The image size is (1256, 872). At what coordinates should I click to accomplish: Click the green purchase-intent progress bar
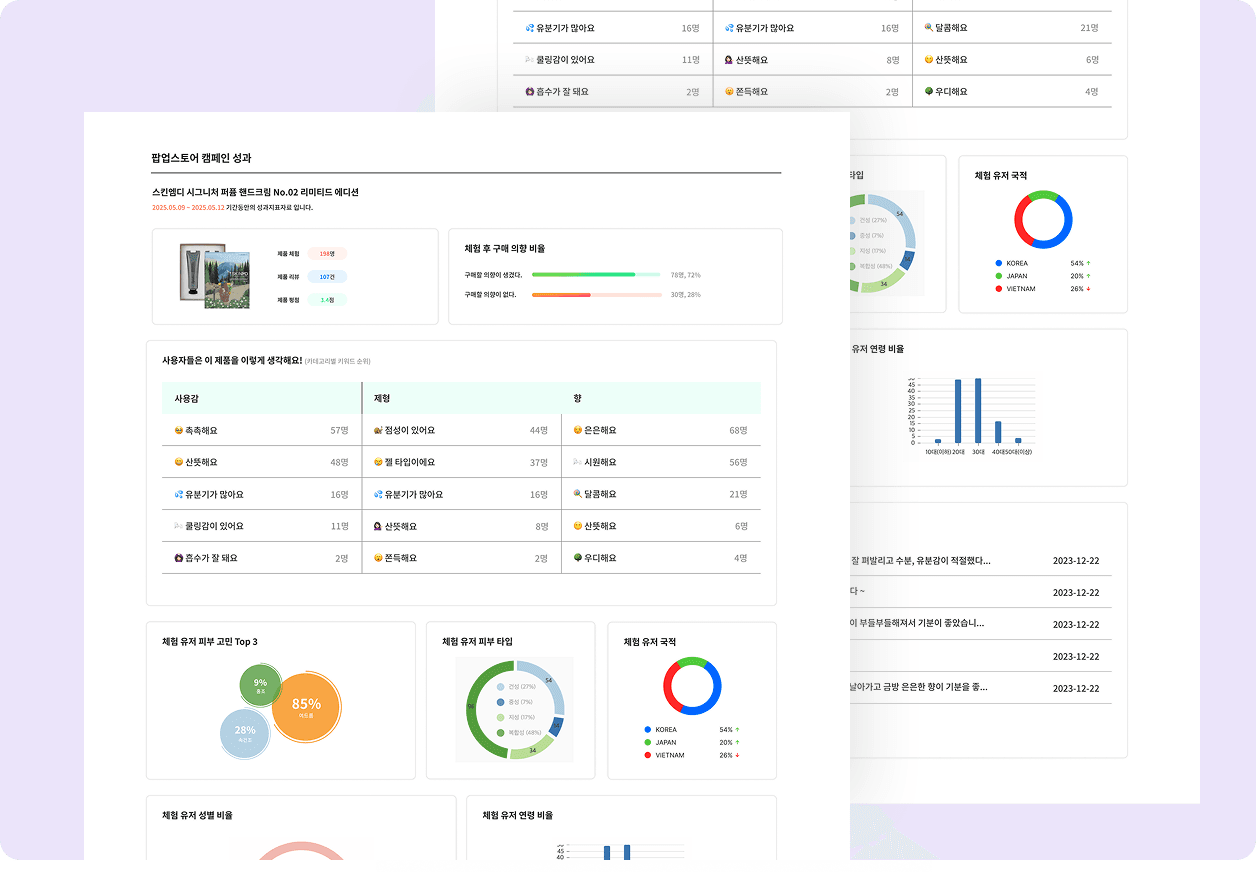pos(583,274)
